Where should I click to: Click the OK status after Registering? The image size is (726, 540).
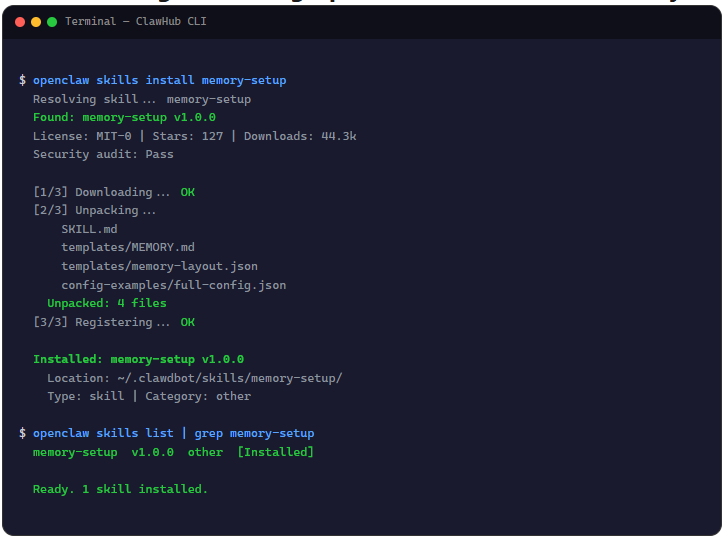pos(188,322)
